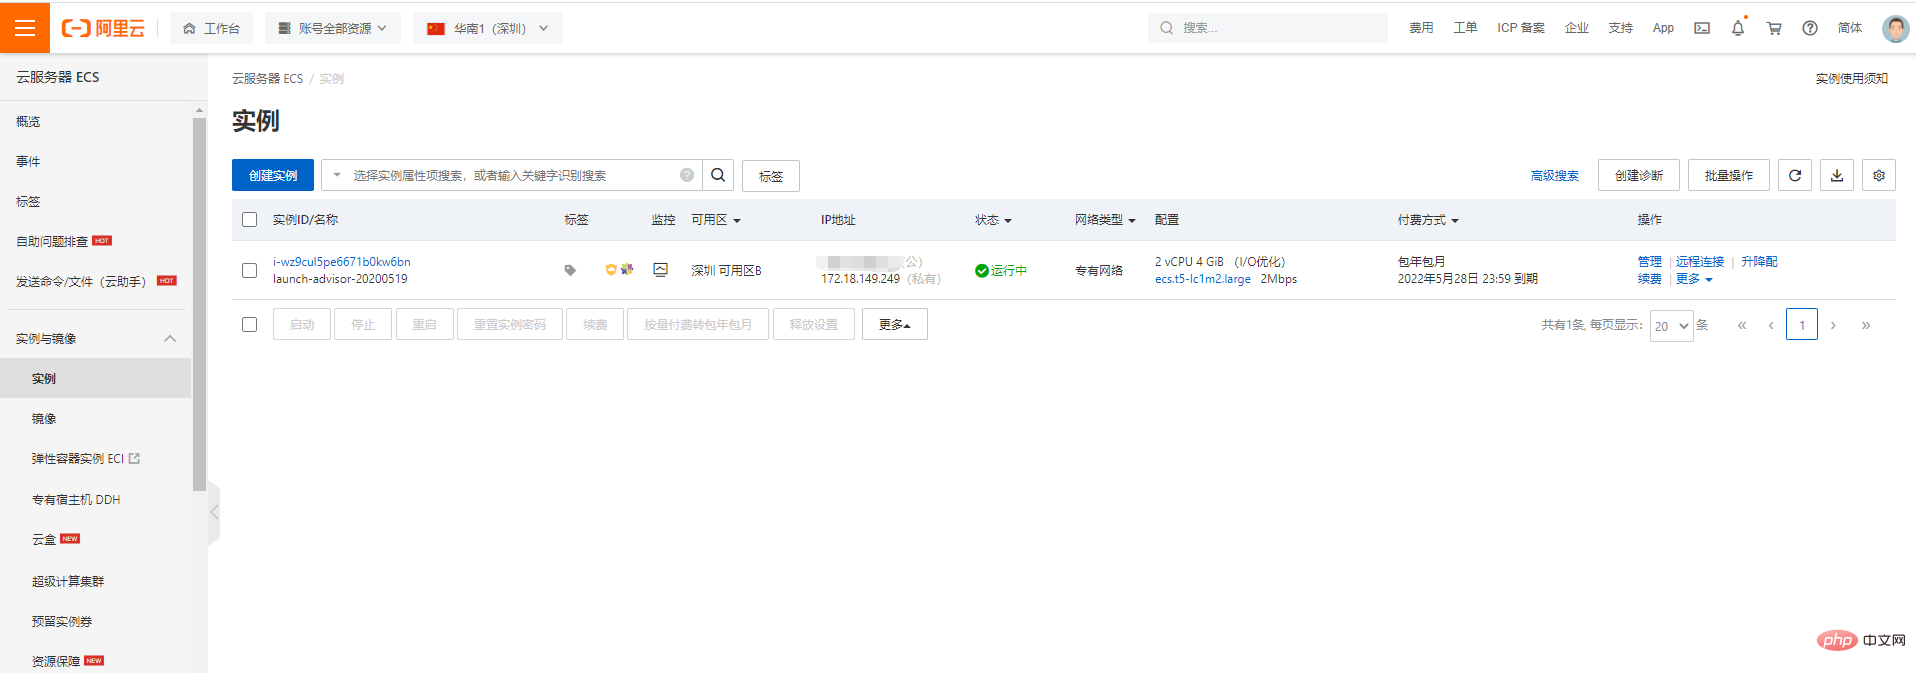
Task: Open the 账号全部资源 dropdown
Action: pos(333,28)
